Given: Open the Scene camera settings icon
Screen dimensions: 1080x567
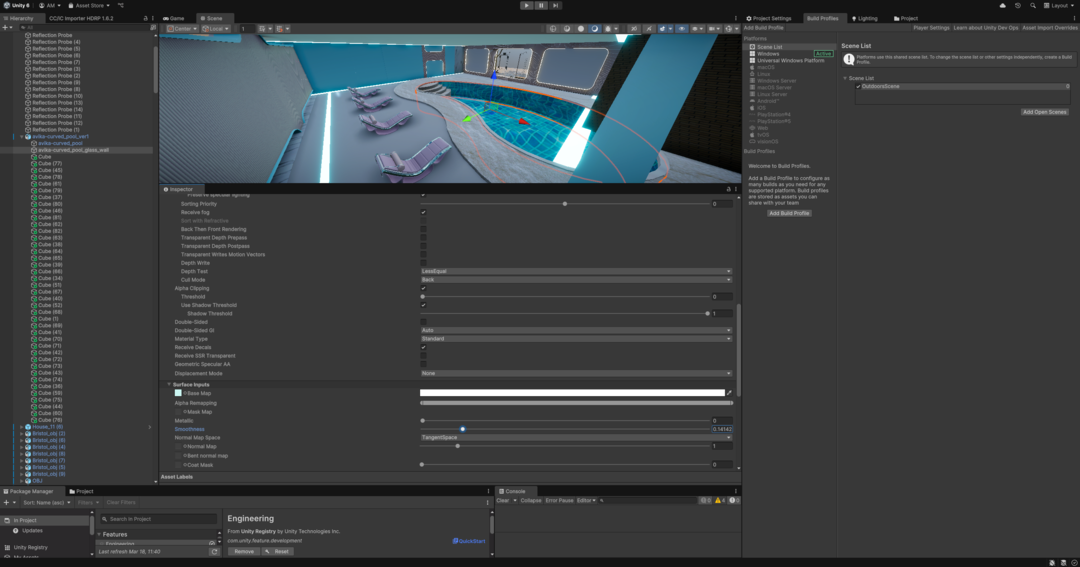Looking at the screenshot, I should pyautogui.click(x=713, y=29).
